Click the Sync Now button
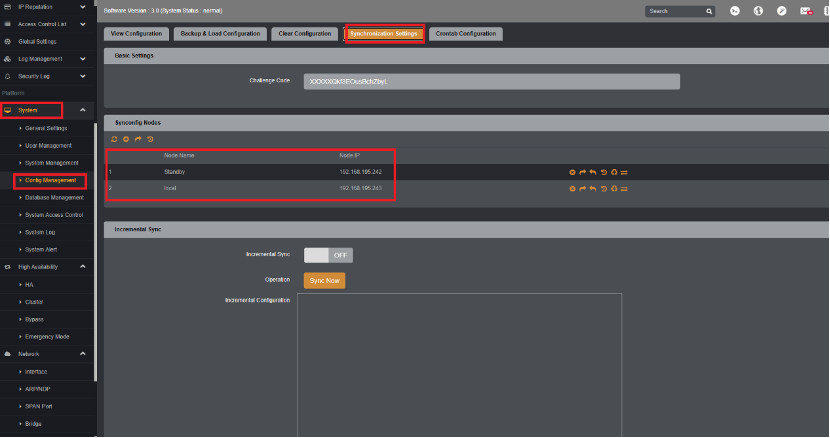Image resolution: width=830 pixels, height=438 pixels. coord(324,281)
